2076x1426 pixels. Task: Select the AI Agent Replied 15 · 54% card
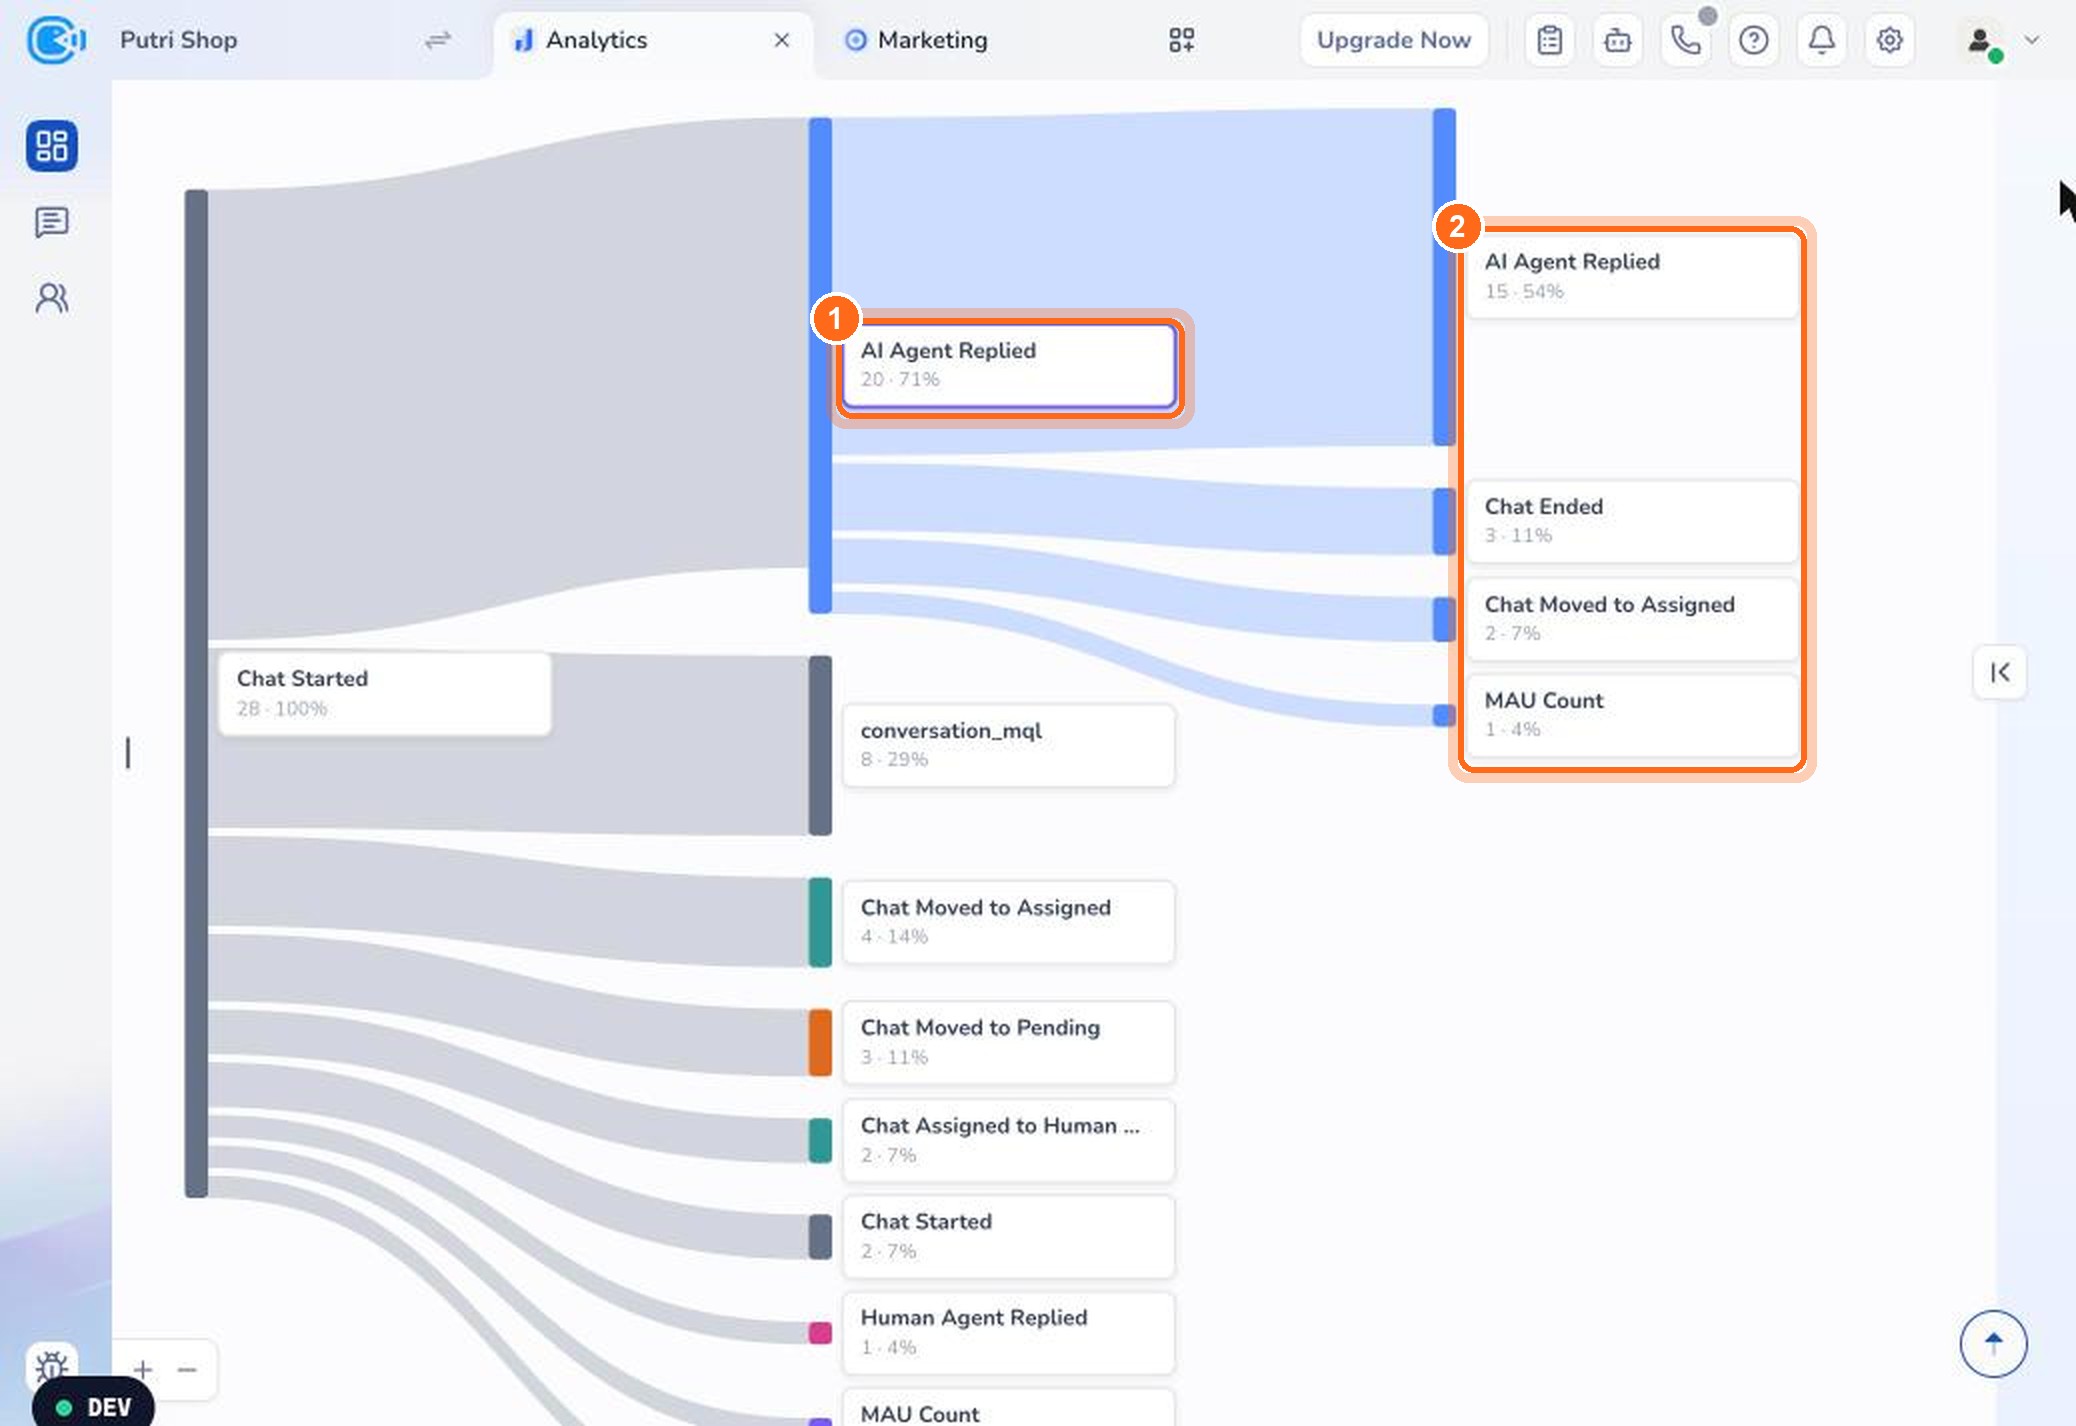click(1632, 276)
